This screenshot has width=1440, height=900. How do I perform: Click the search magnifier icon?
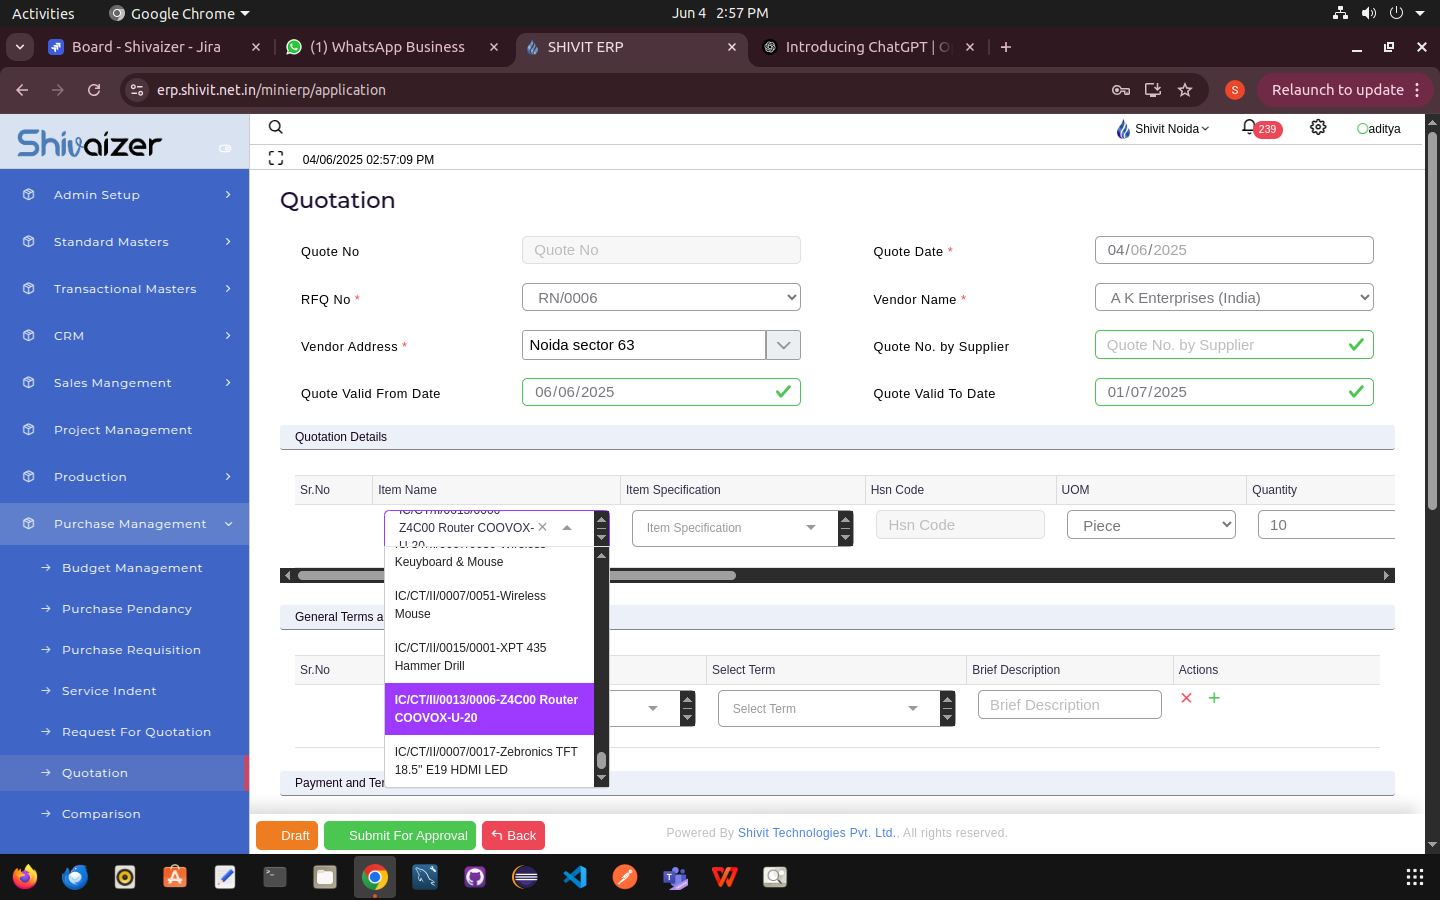pyautogui.click(x=276, y=127)
